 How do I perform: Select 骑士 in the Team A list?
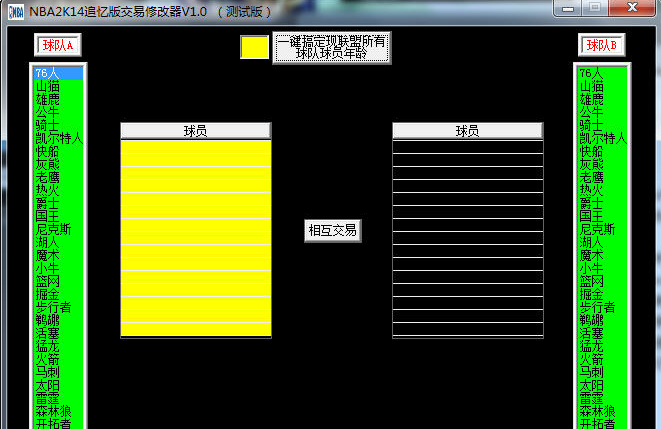tap(59, 126)
